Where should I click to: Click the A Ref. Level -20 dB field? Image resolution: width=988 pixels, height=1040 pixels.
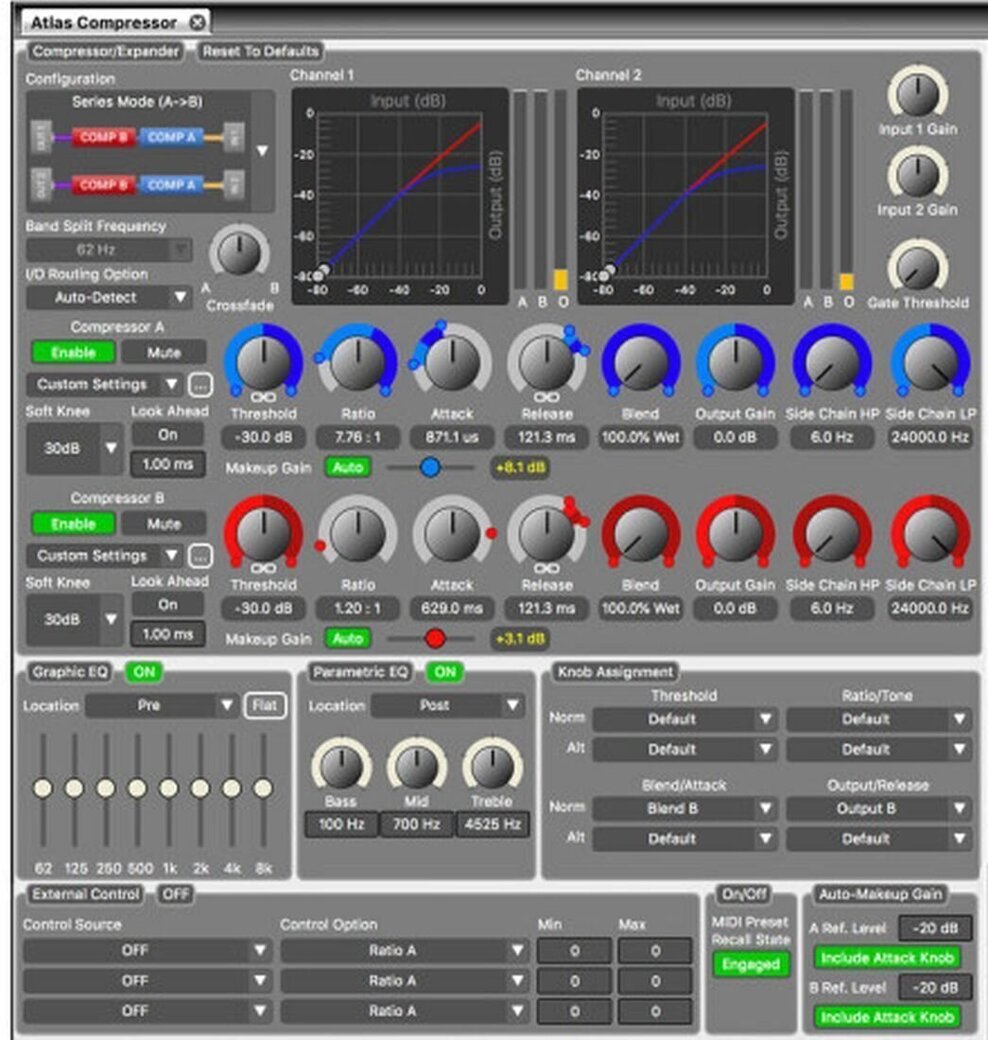934,928
